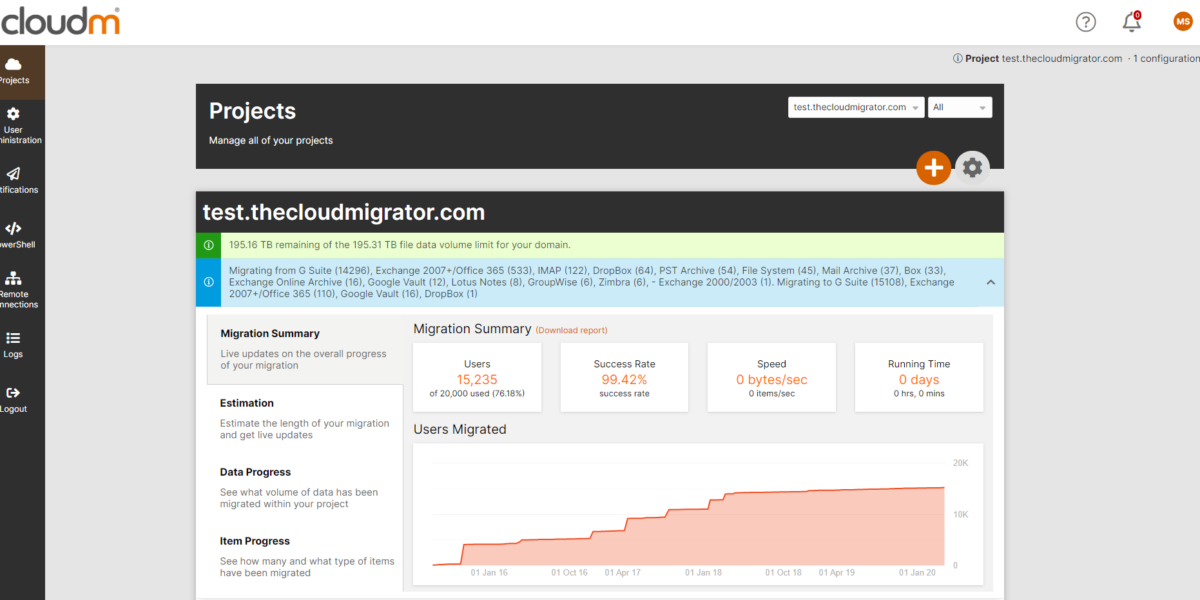Open Notifications paper plane icon
Viewport: 1200px width, 600px height.
click(14, 174)
